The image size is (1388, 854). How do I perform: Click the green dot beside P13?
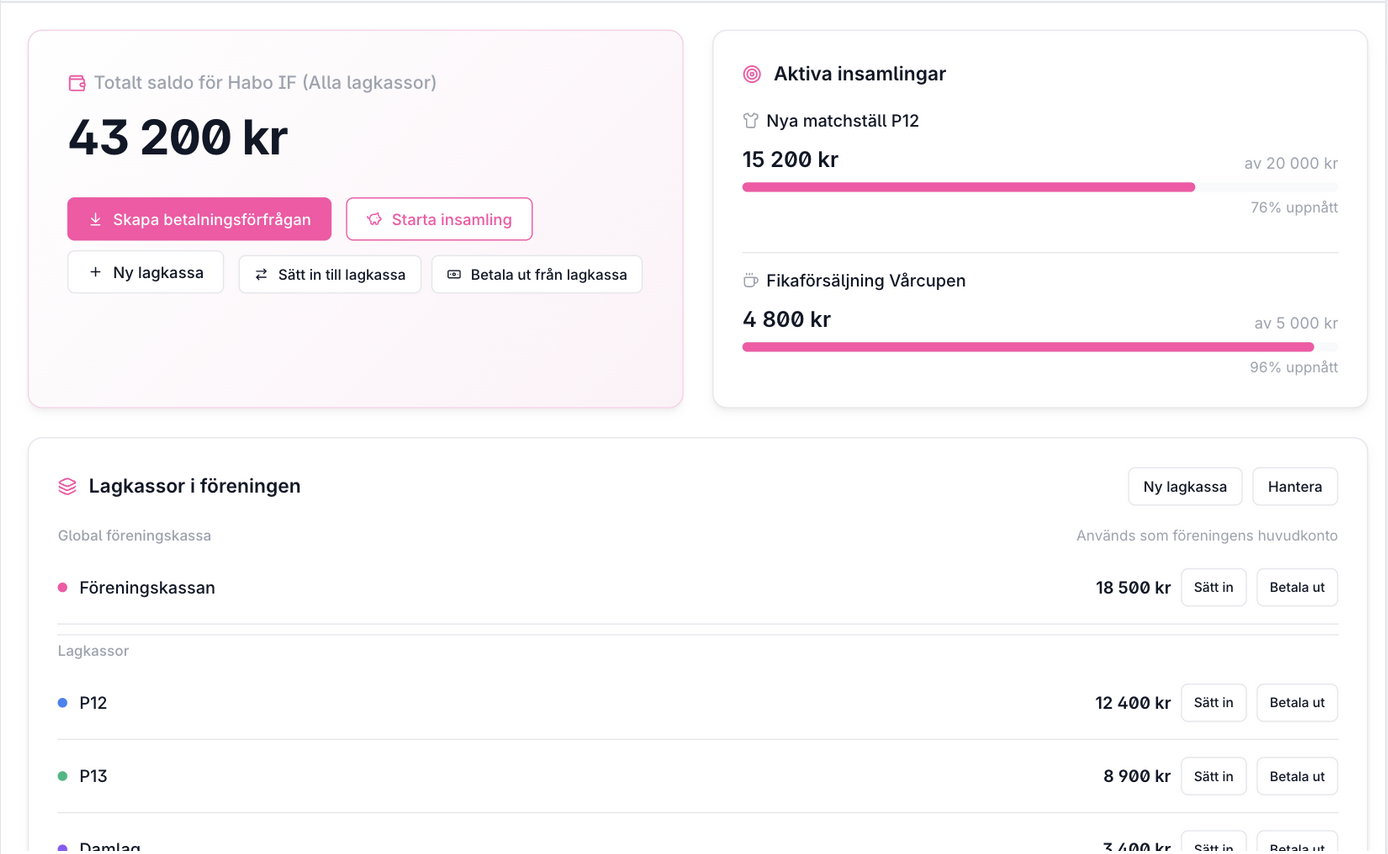coord(64,775)
